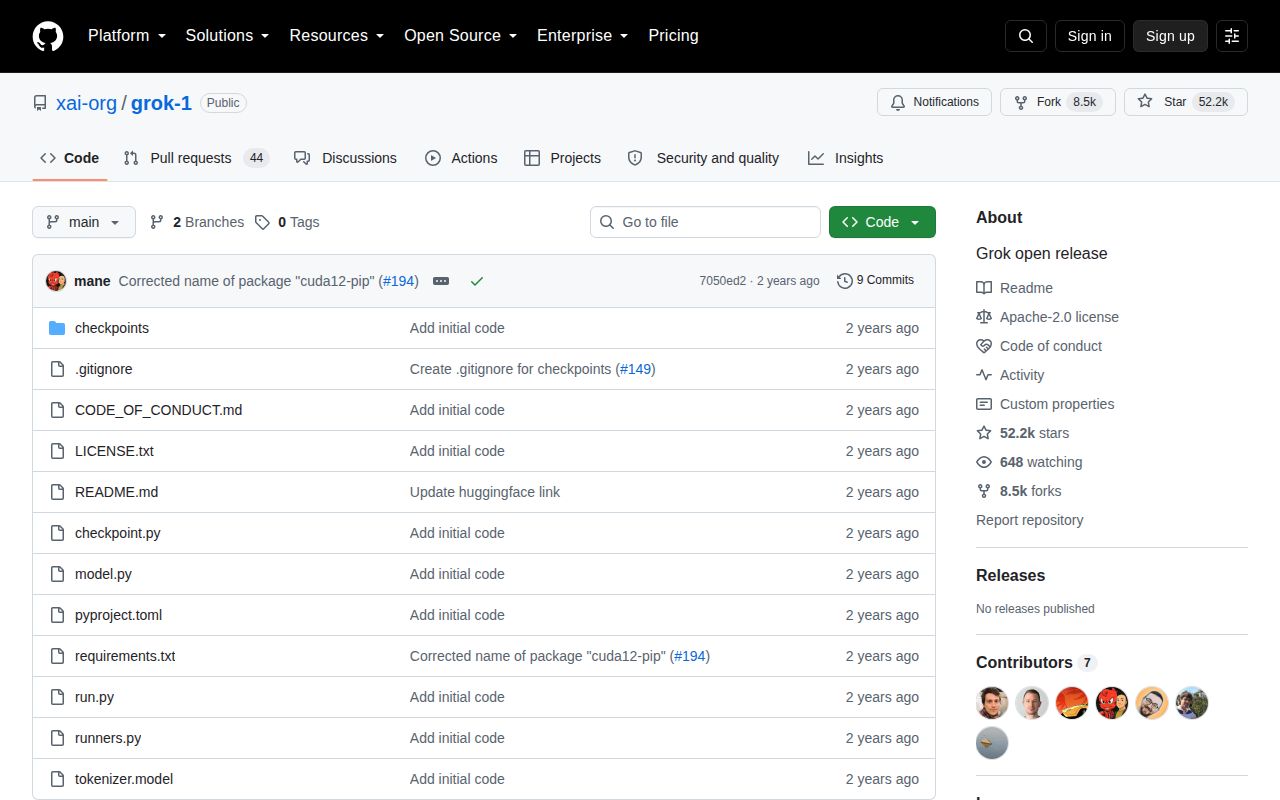
Task: Click the red-haired contributor avatar
Action: 1112,703
